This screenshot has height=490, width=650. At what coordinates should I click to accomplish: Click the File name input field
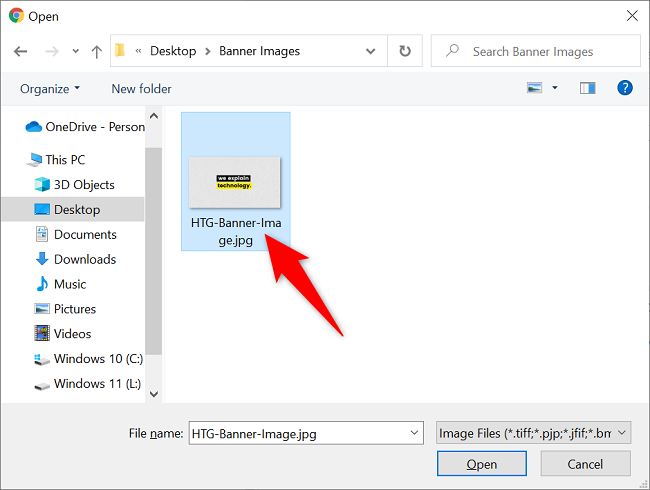click(x=306, y=433)
